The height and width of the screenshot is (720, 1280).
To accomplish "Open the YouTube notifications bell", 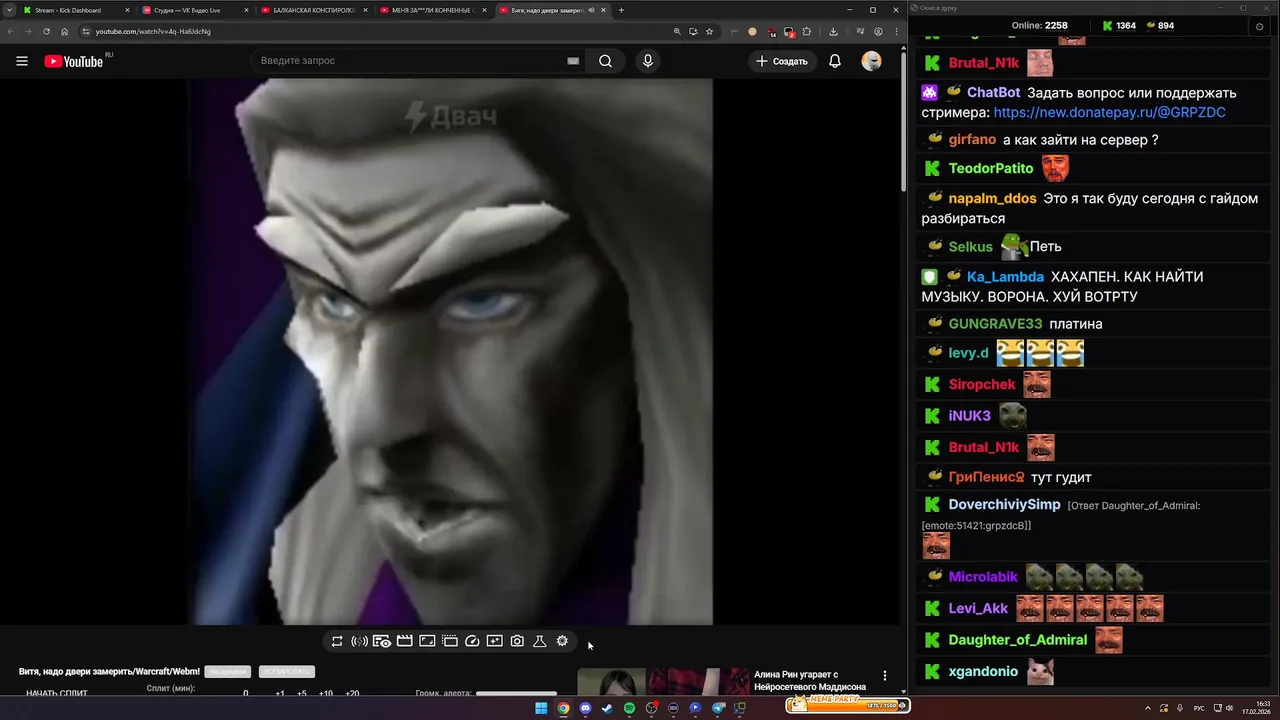I will coord(835,61).
